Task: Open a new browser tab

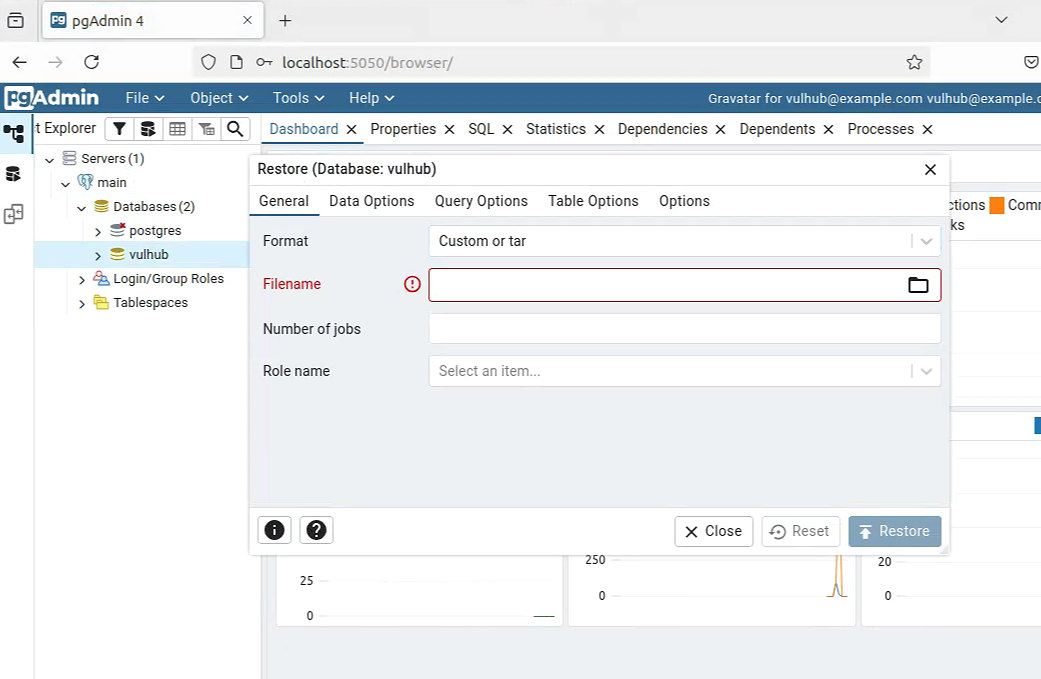Action: tap(285, 21)
